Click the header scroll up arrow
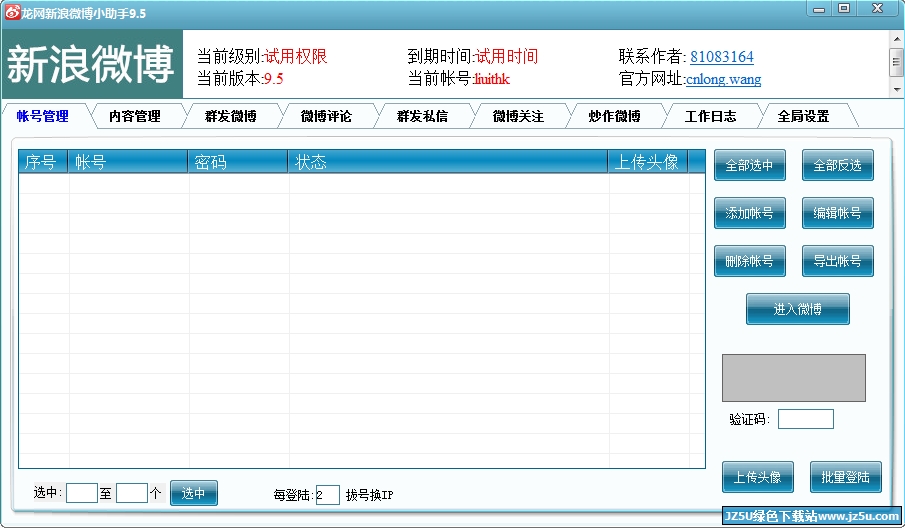This screenshot has height=528, width=905. click(x=896, y=39)
